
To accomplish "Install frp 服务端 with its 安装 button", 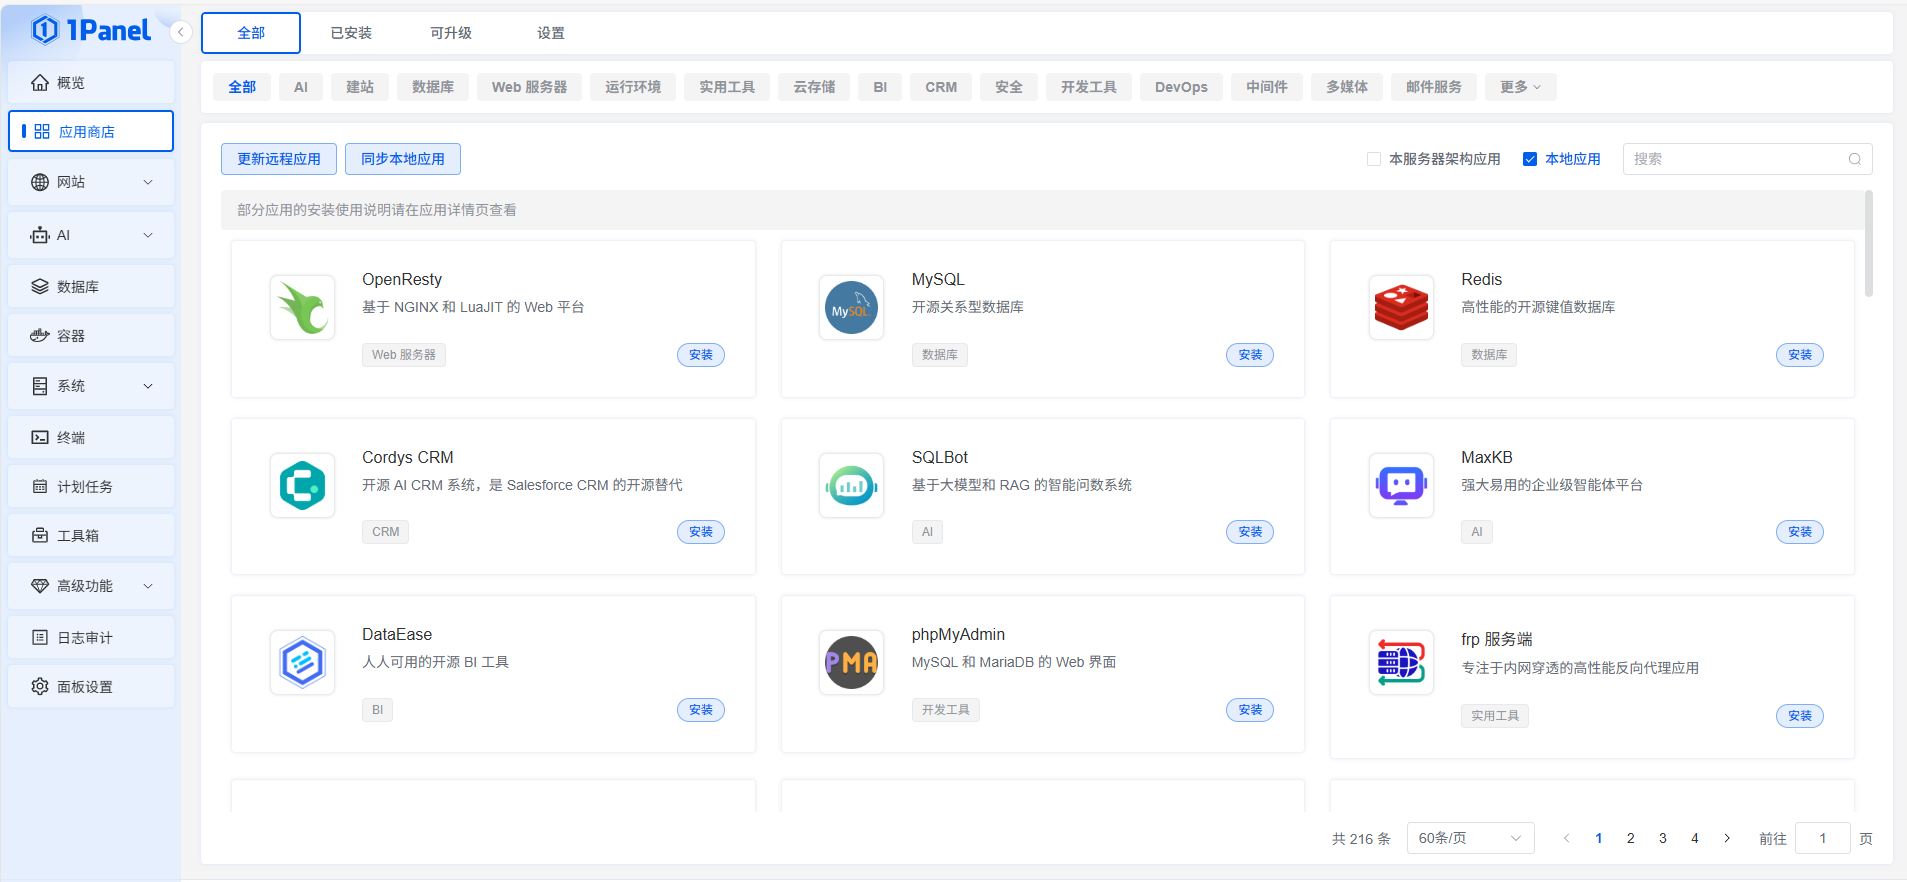I will (1800, 716).
